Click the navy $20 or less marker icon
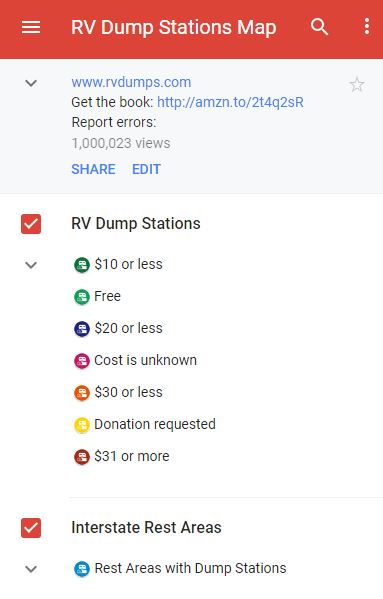 tap(82, 329)
